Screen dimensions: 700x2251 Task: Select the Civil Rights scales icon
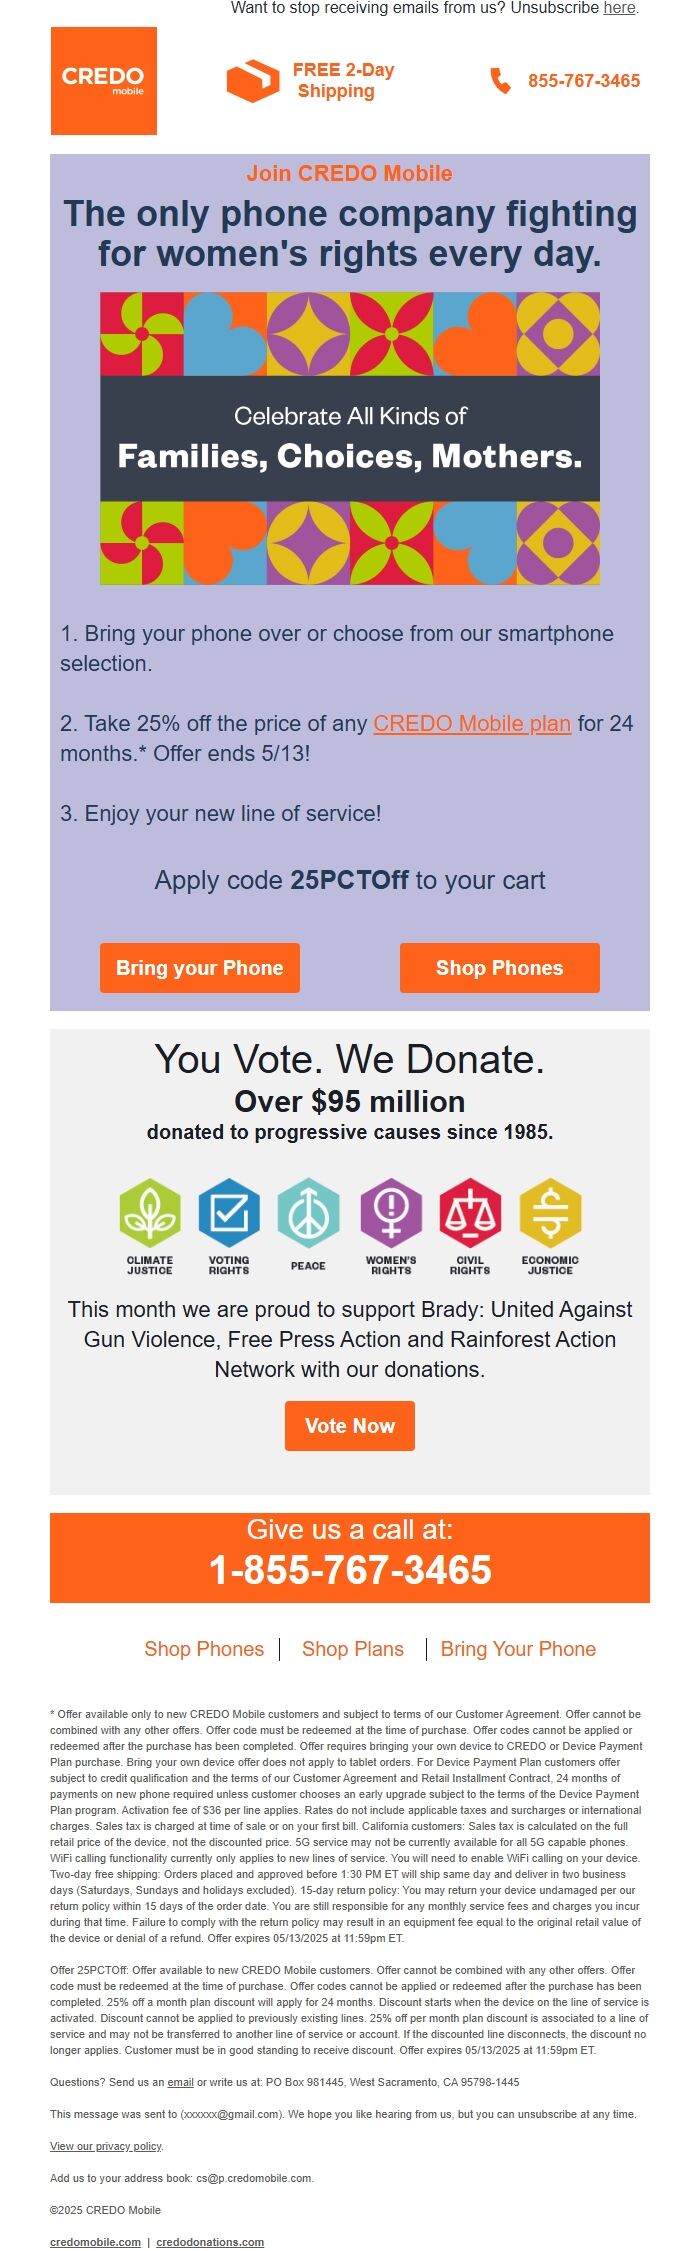470,1213
